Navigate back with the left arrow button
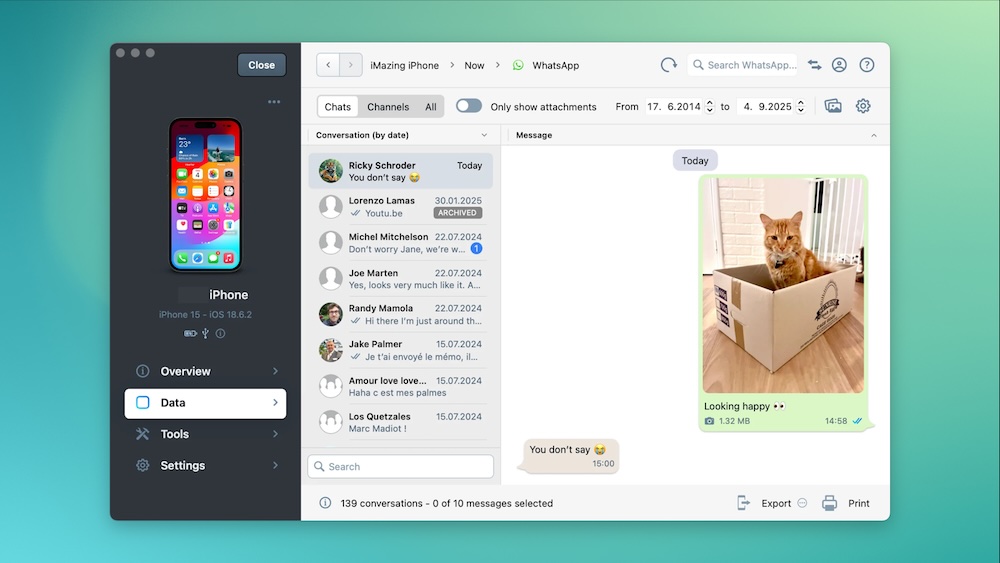1000x563 pixels. click(328, 65)
